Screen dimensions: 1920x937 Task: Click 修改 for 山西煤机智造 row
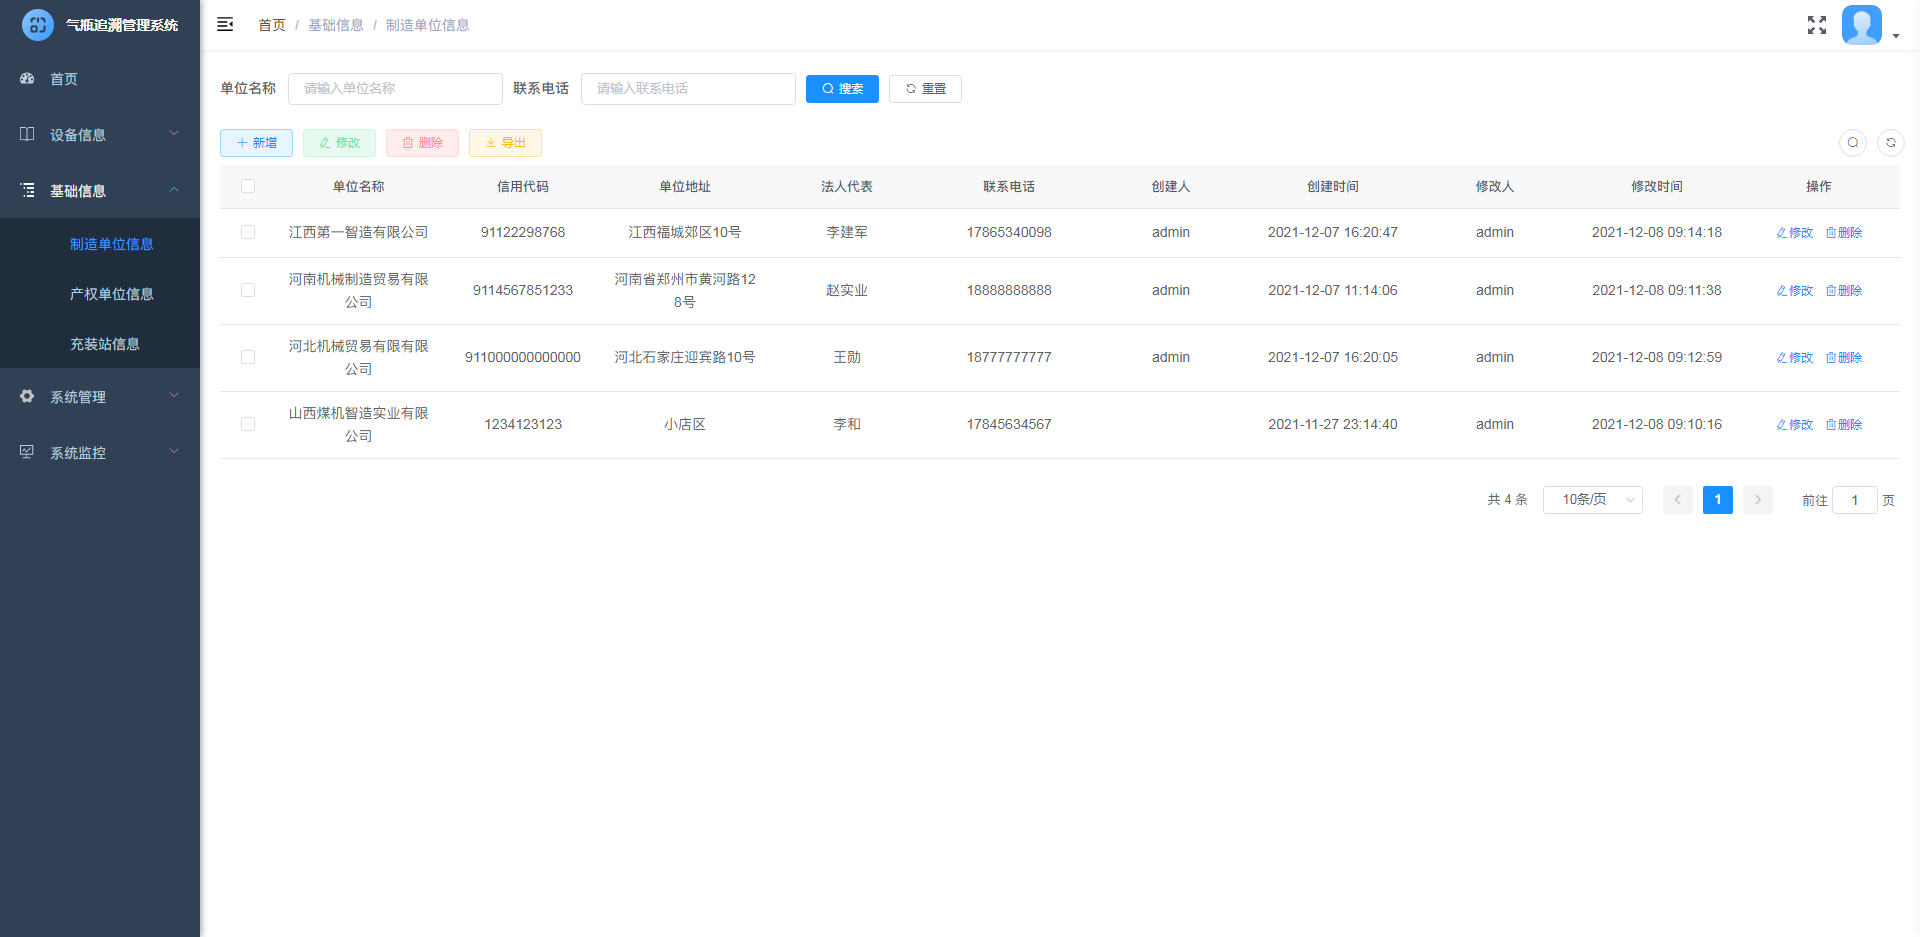[1795, 424]
